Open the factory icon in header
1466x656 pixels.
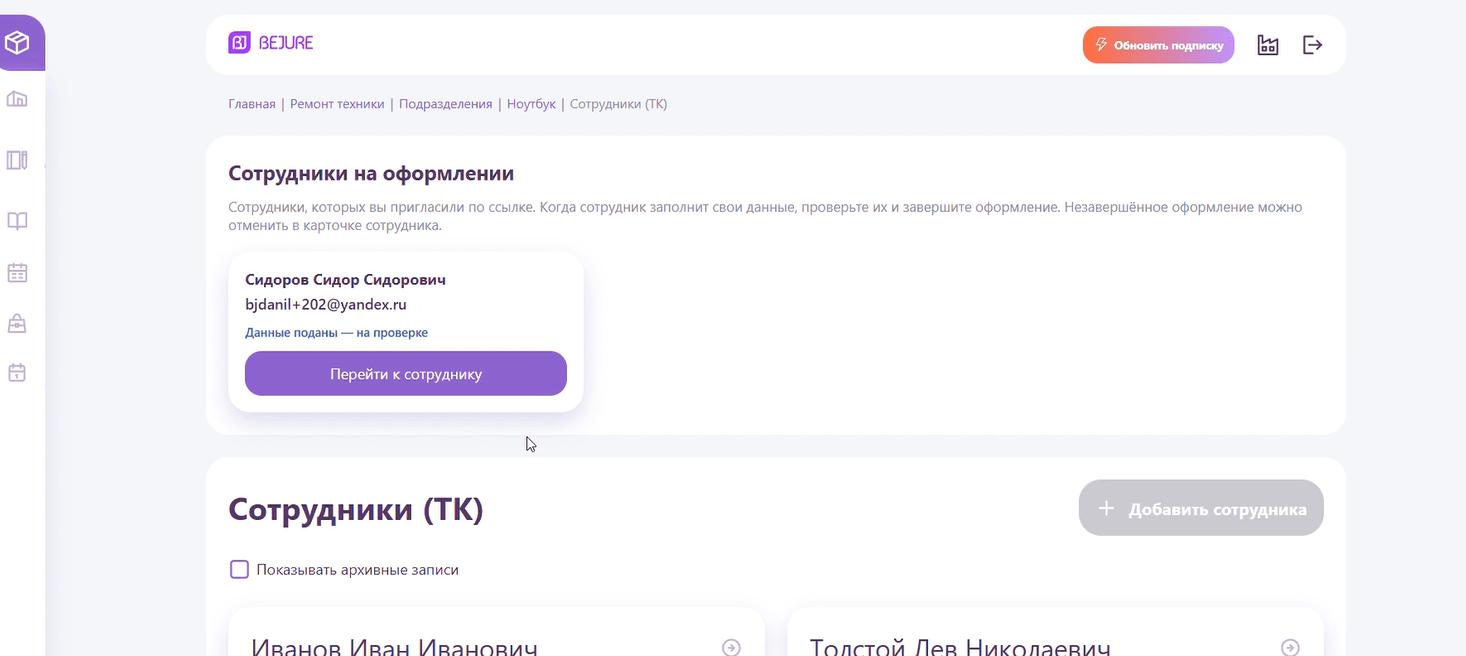tap(1268, 45)
